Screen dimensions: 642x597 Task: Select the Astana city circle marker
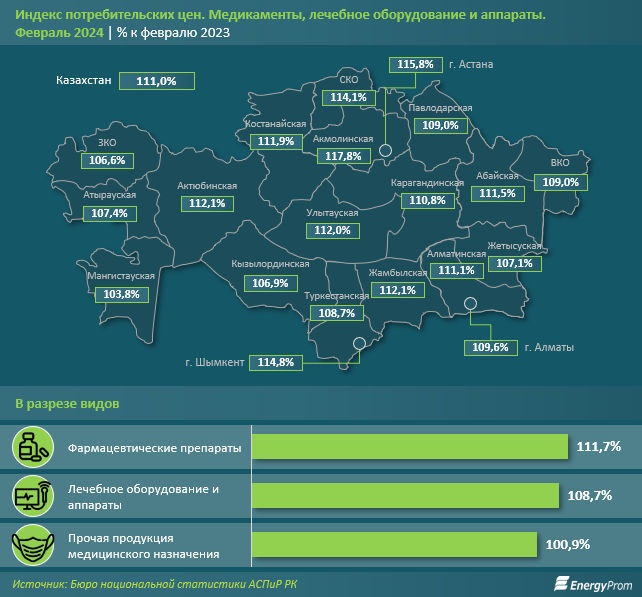385,151
